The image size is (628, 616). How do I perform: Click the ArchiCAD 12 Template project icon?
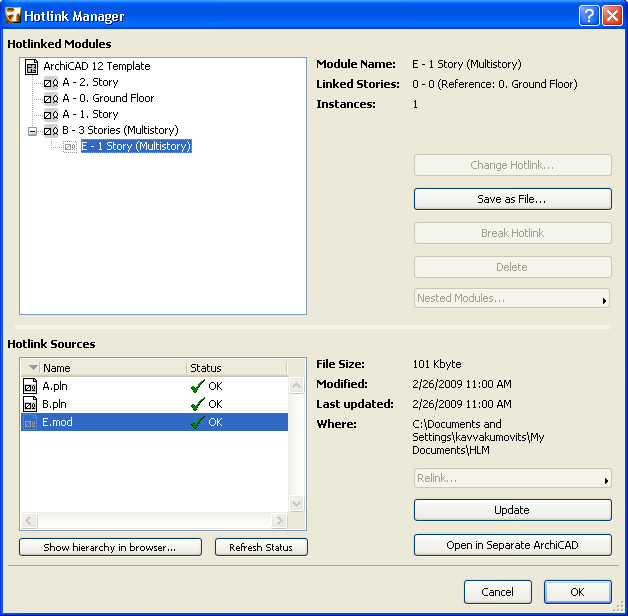point(32,66)
